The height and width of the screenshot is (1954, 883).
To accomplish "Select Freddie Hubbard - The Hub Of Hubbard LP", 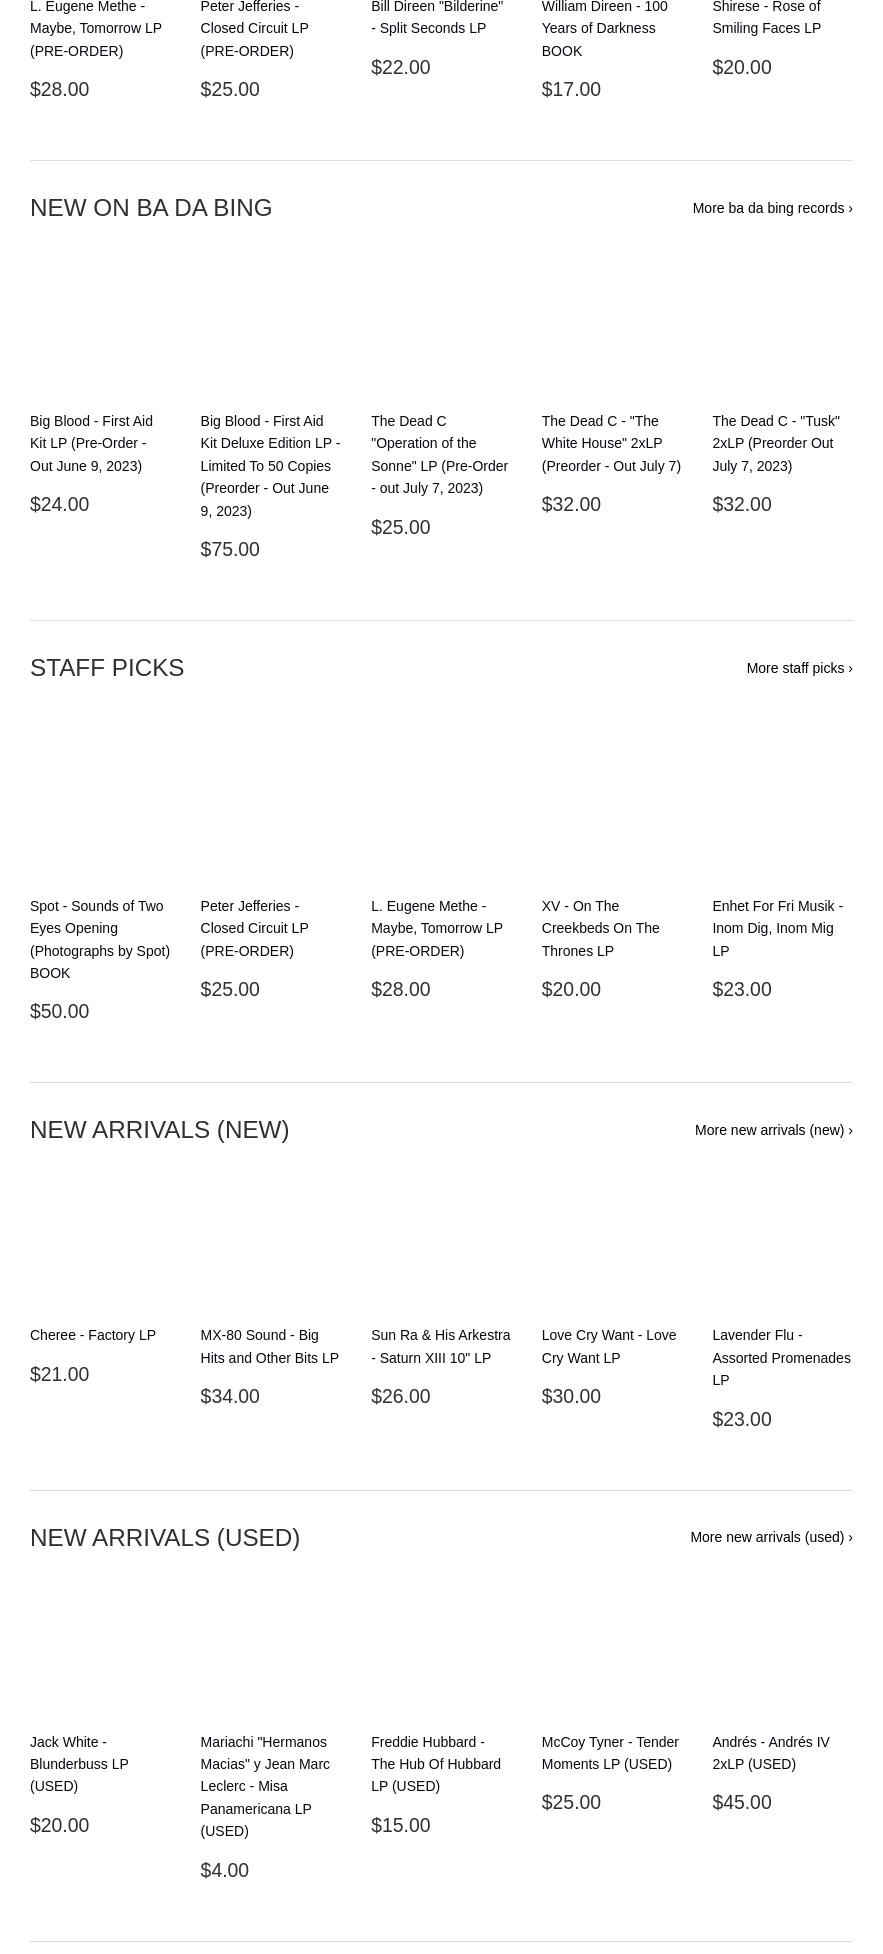I will coord(436,1764).
